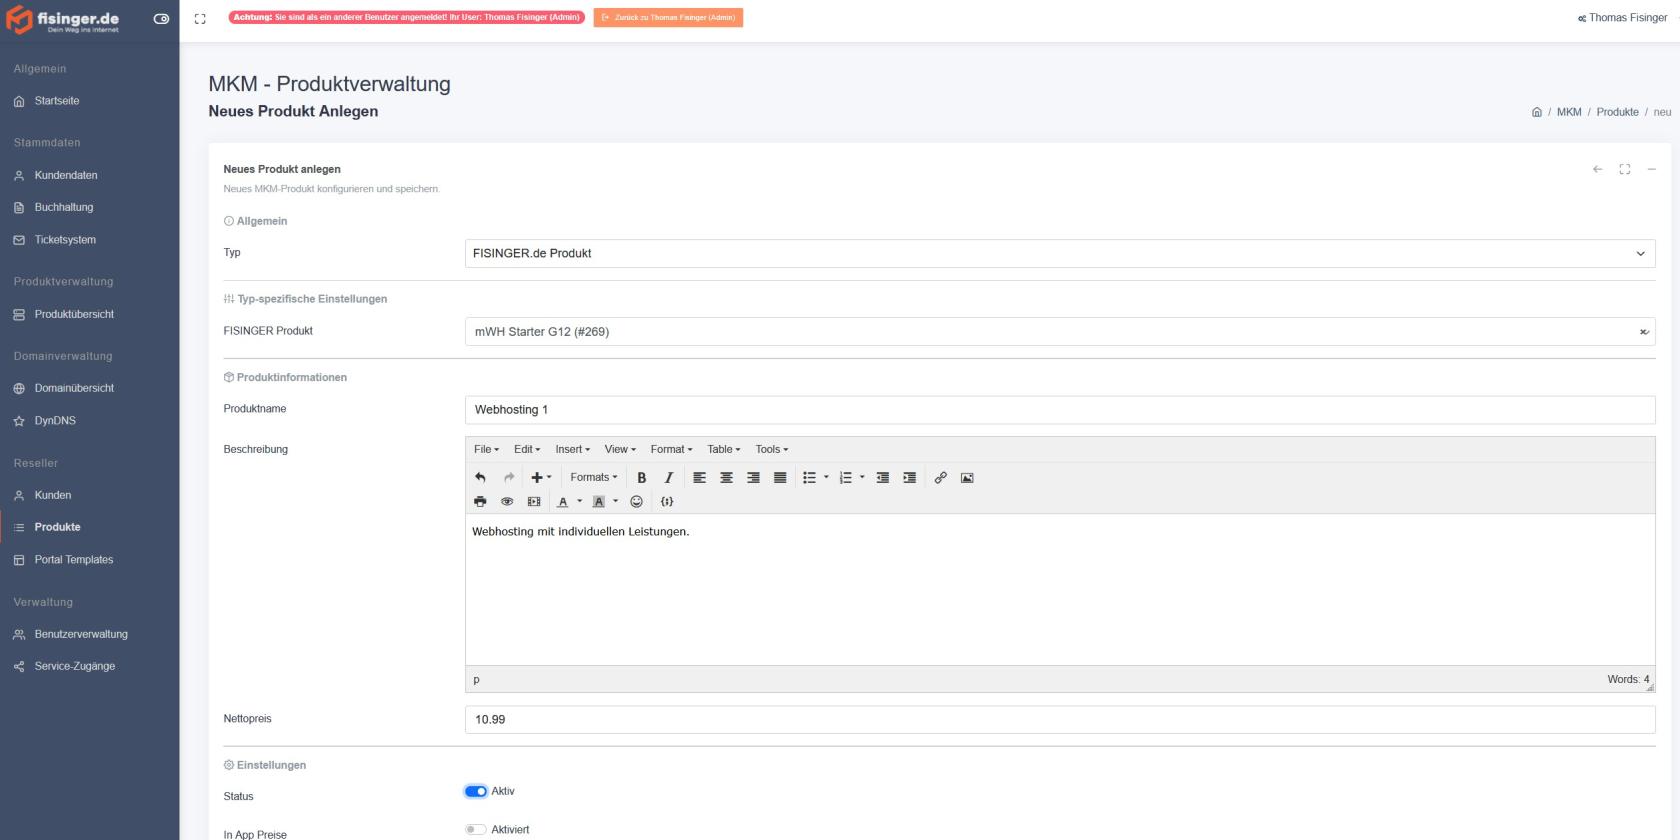Screen dimensions: 1680x840
Task: Open the Thomas Fisinger user menu
Action: pyautogui.click(x=1622, y=18)
